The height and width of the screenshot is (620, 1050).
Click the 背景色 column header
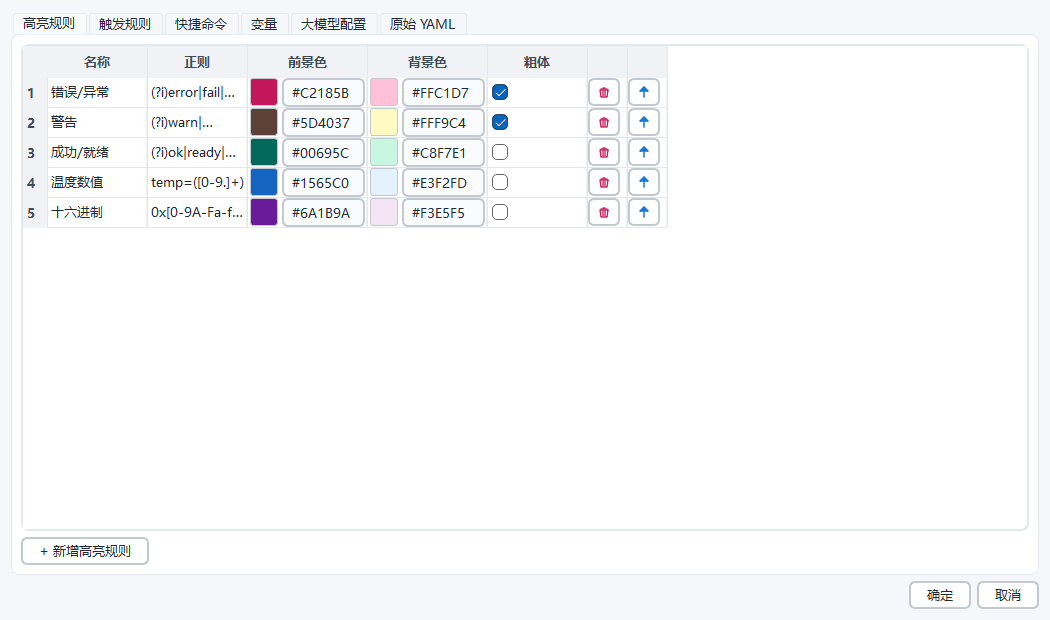[x=427, y=62]
